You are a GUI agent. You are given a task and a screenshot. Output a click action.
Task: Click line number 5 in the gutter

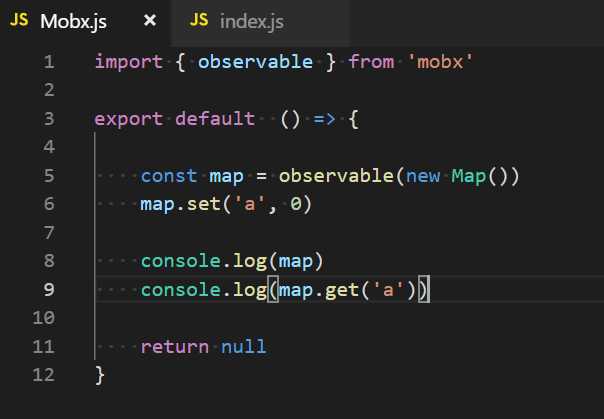pyautogui.click(x=49, y=176)
